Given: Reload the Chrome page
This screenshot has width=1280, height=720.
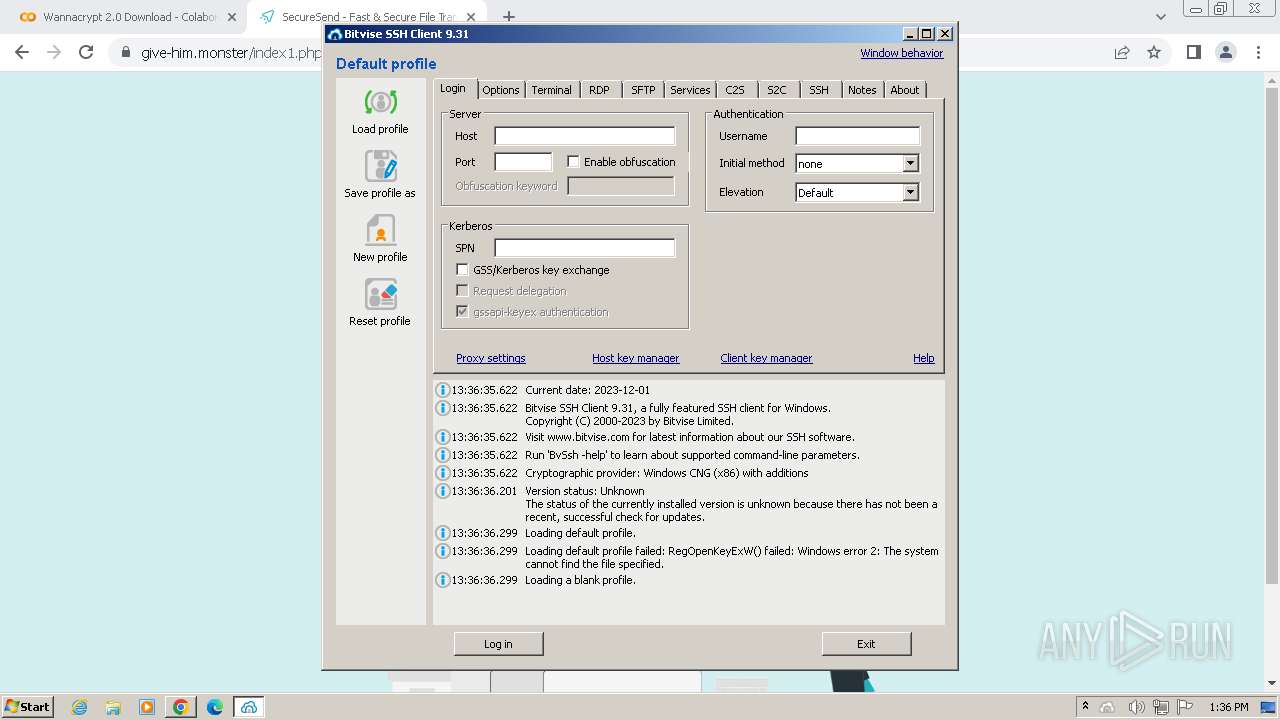Looking at the screenshot, I should click(x=86, y=52).
